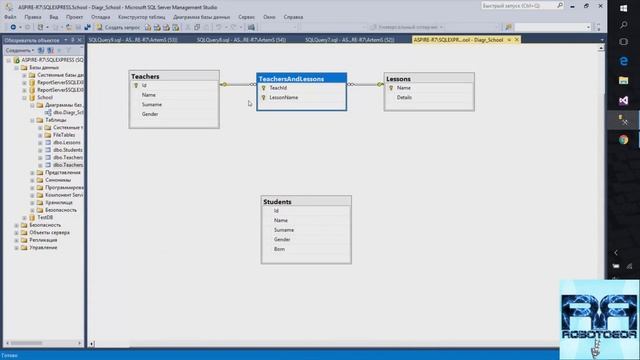Click the fourth query-type icon after Создать запрос
Screen dimensions: 640x360
coord(176,27)
